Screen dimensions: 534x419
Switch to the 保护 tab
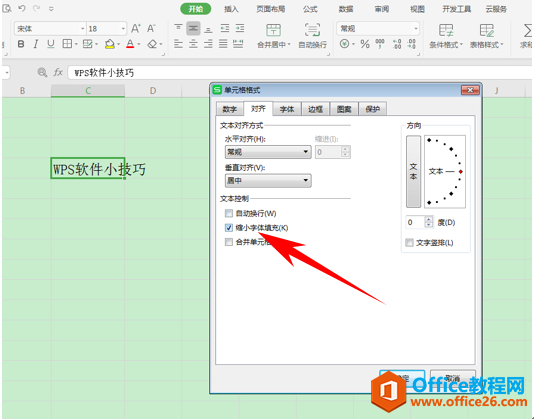[373, 109]
